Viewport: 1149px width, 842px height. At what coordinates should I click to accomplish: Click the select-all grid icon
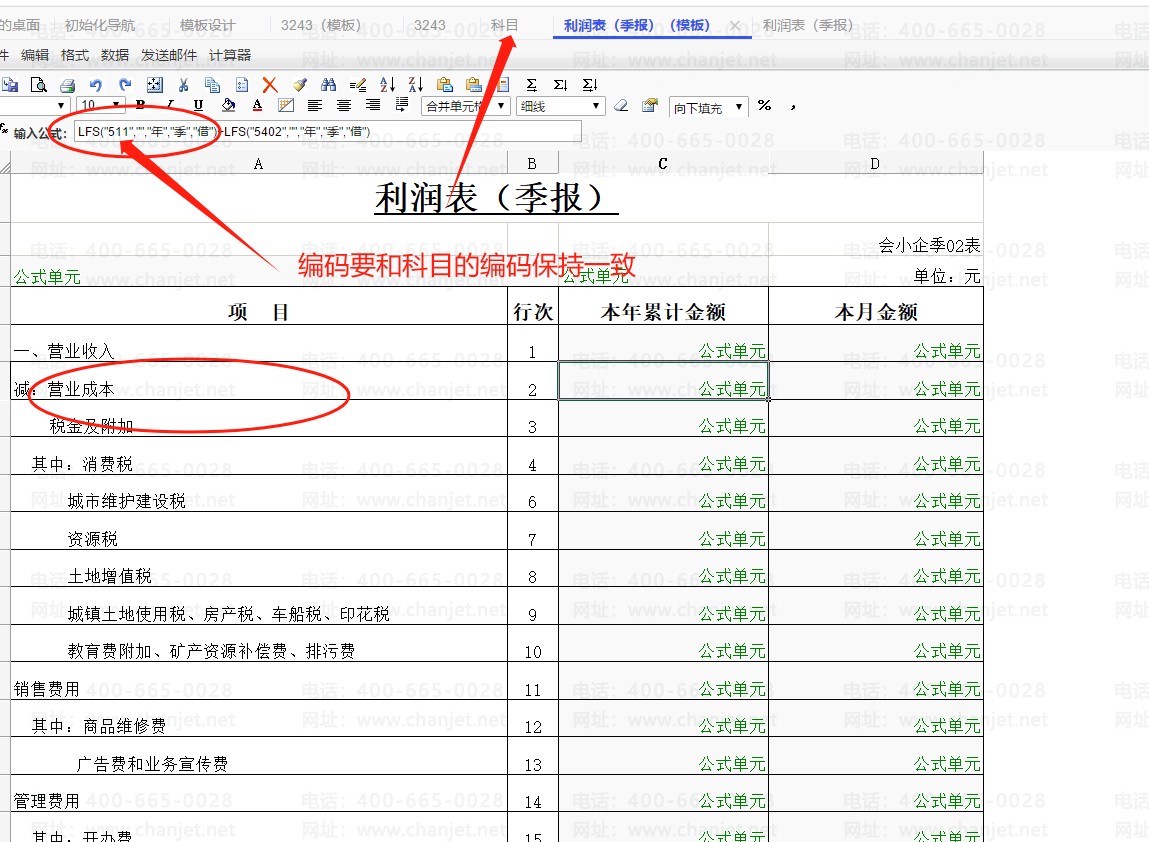(x=155, y=85)
